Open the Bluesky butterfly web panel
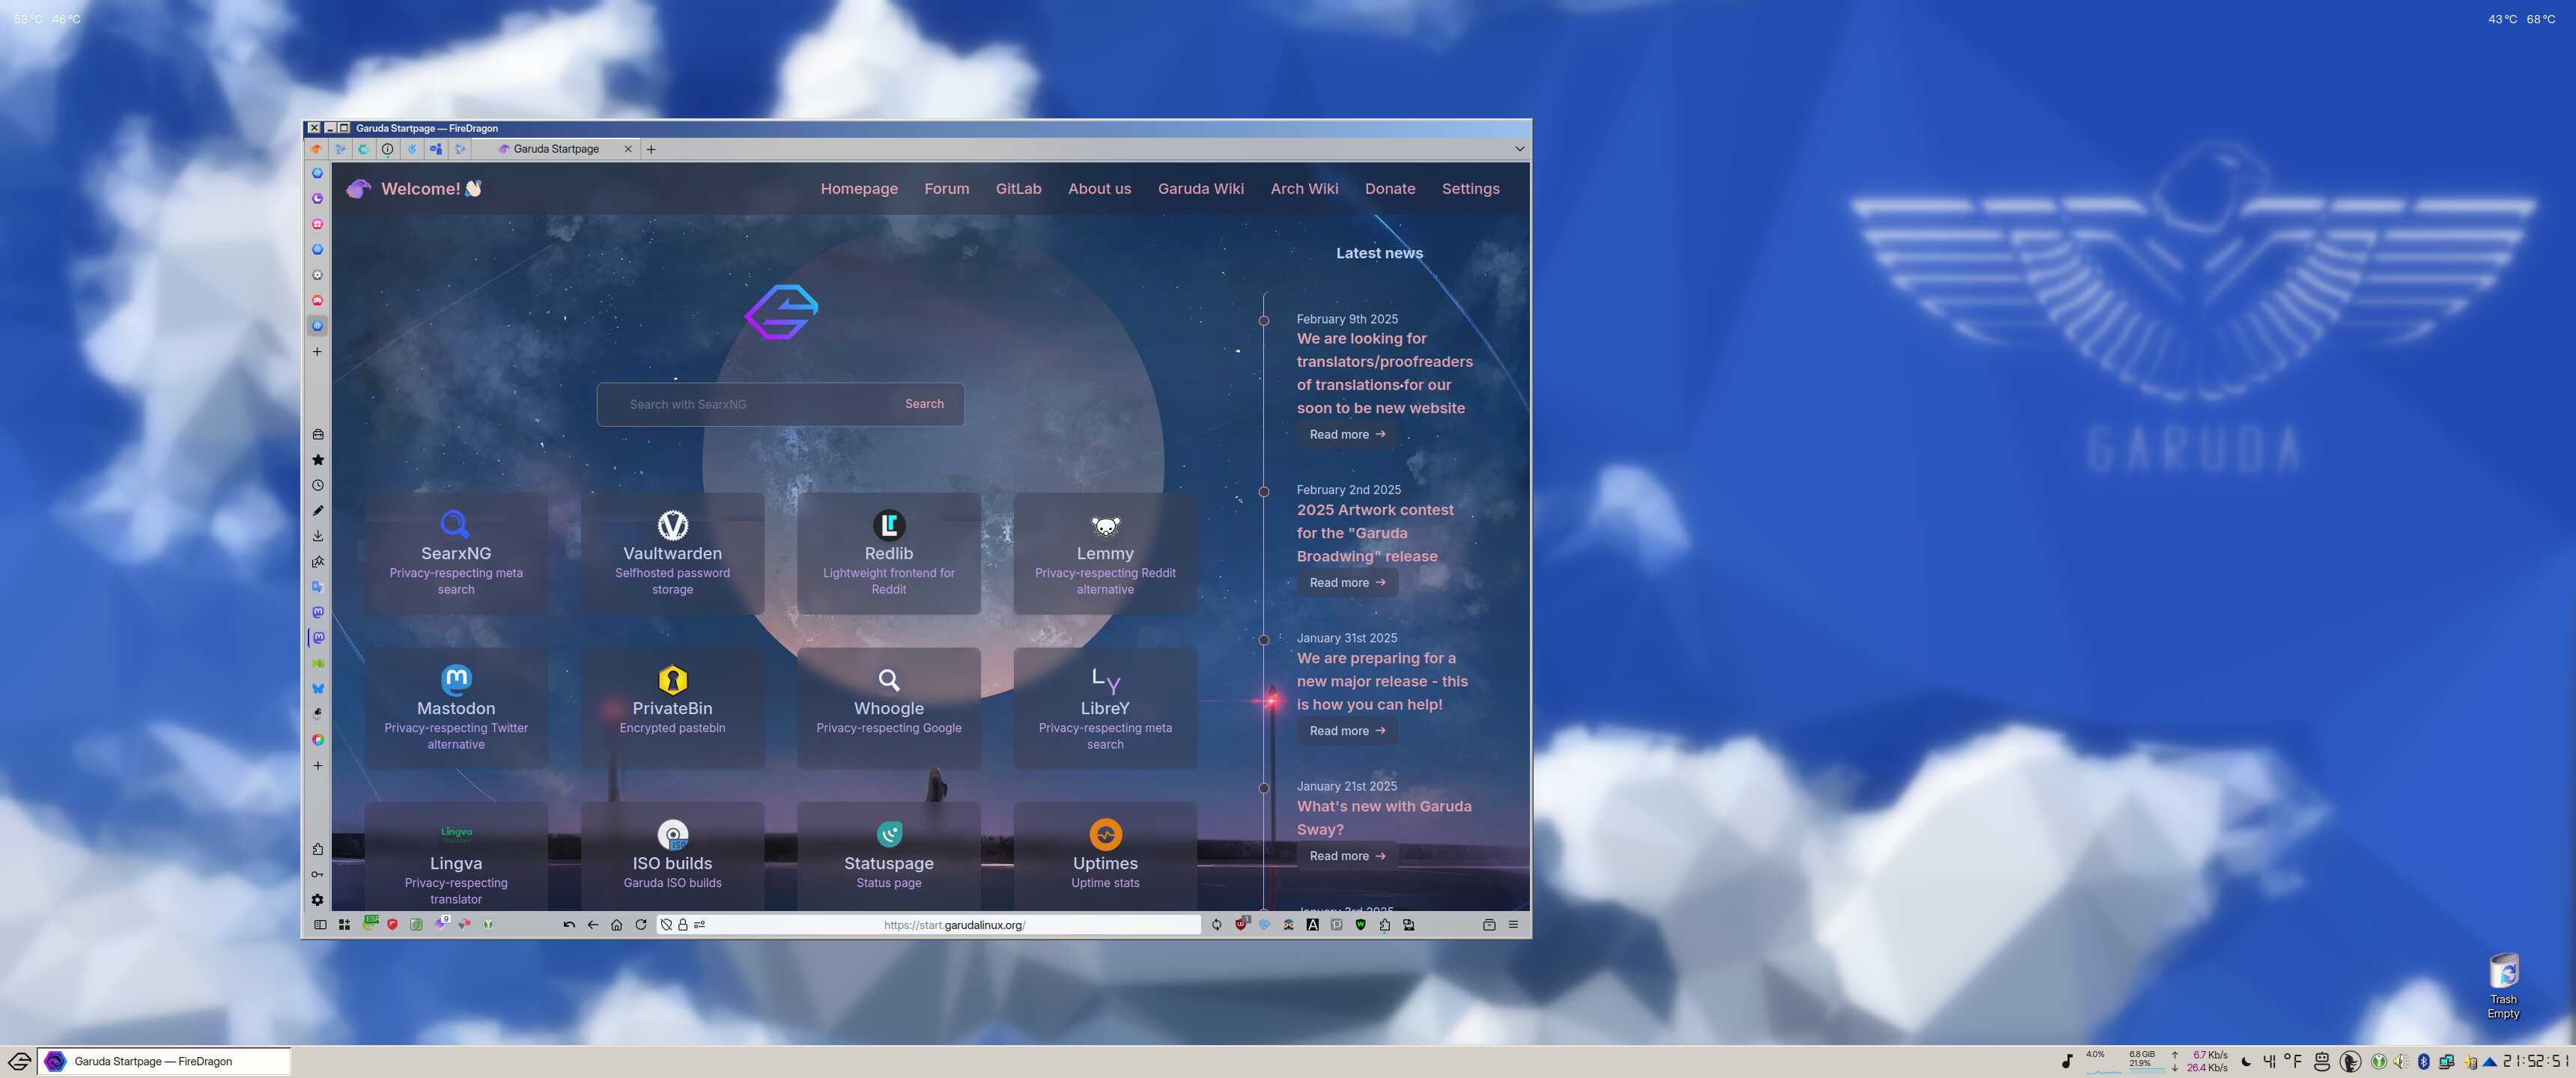The height and width of the screenshot is (1078, 2576). point(318,689)
